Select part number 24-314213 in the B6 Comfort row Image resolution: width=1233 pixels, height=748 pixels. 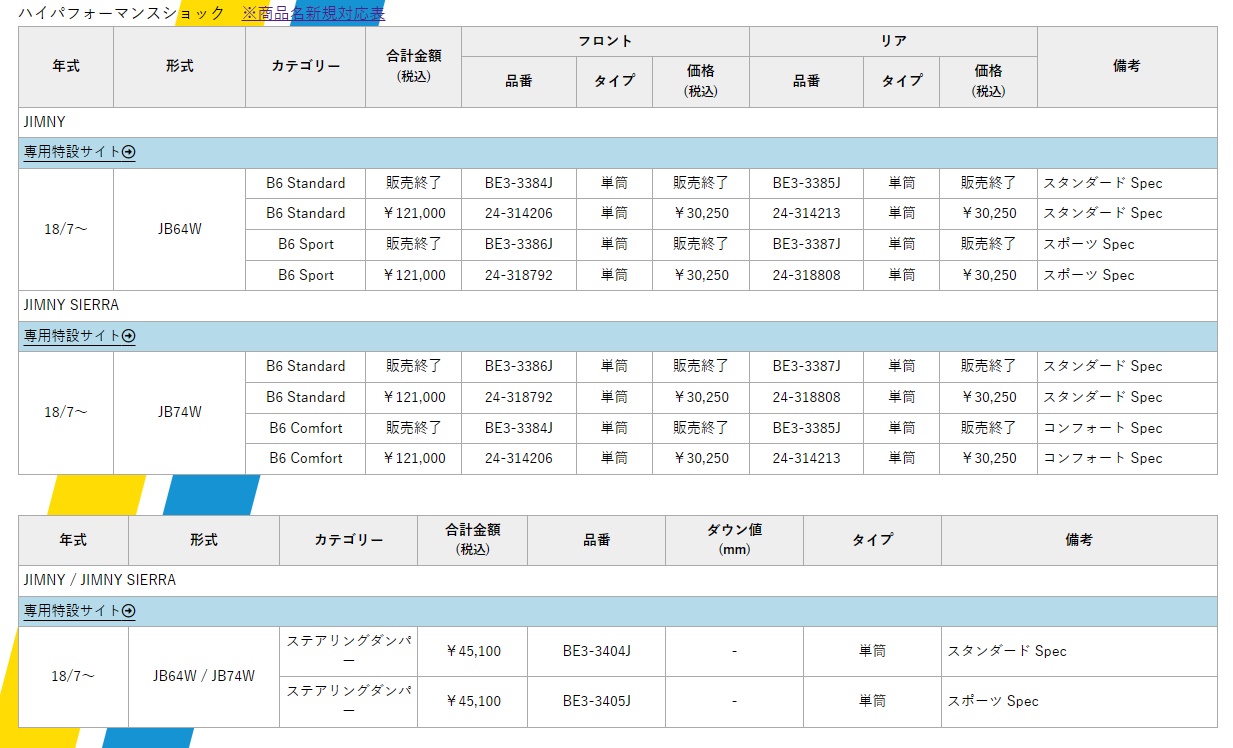click(x=806, y=458)
